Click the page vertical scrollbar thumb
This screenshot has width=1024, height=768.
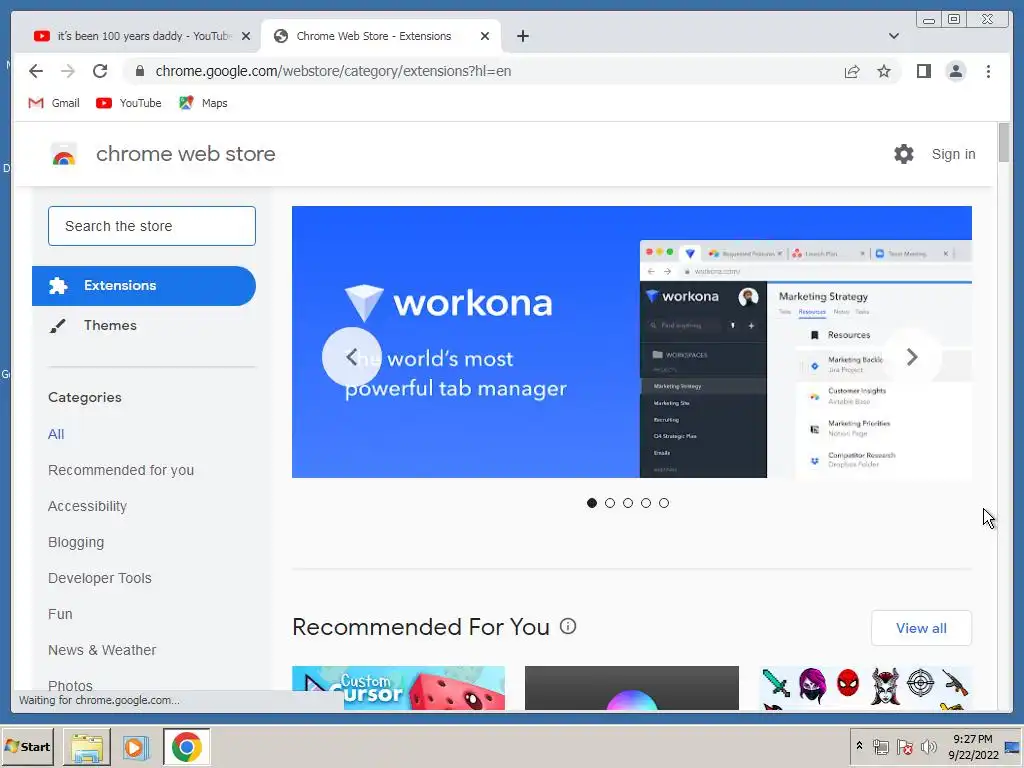pyautogui.click(x=1004, y=142)
